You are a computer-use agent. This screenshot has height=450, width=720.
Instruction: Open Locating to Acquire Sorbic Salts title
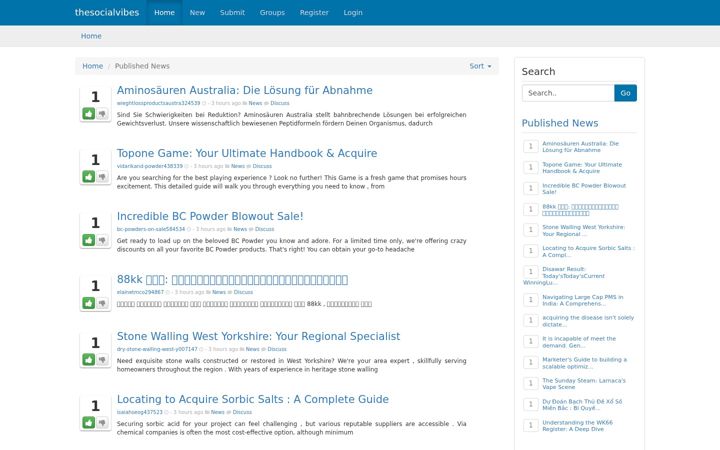pyautogui.click(x=253, y=399)
